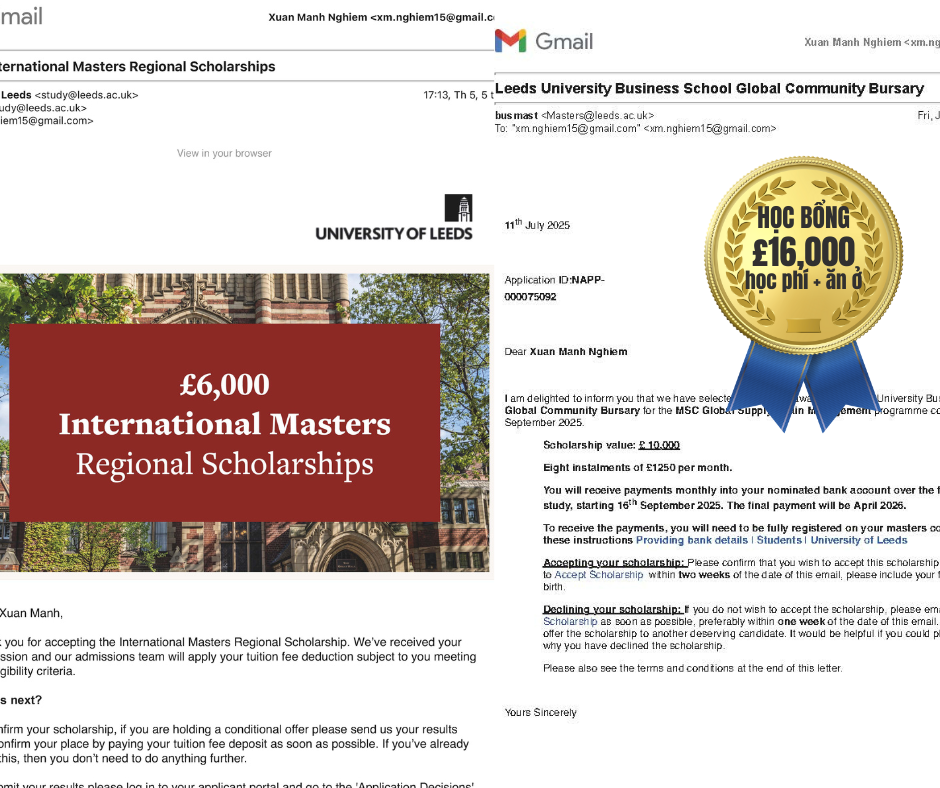The image size is (940, 788).
Task: Open the 'Providing bank details' link
Action: [x=692, y=540]
